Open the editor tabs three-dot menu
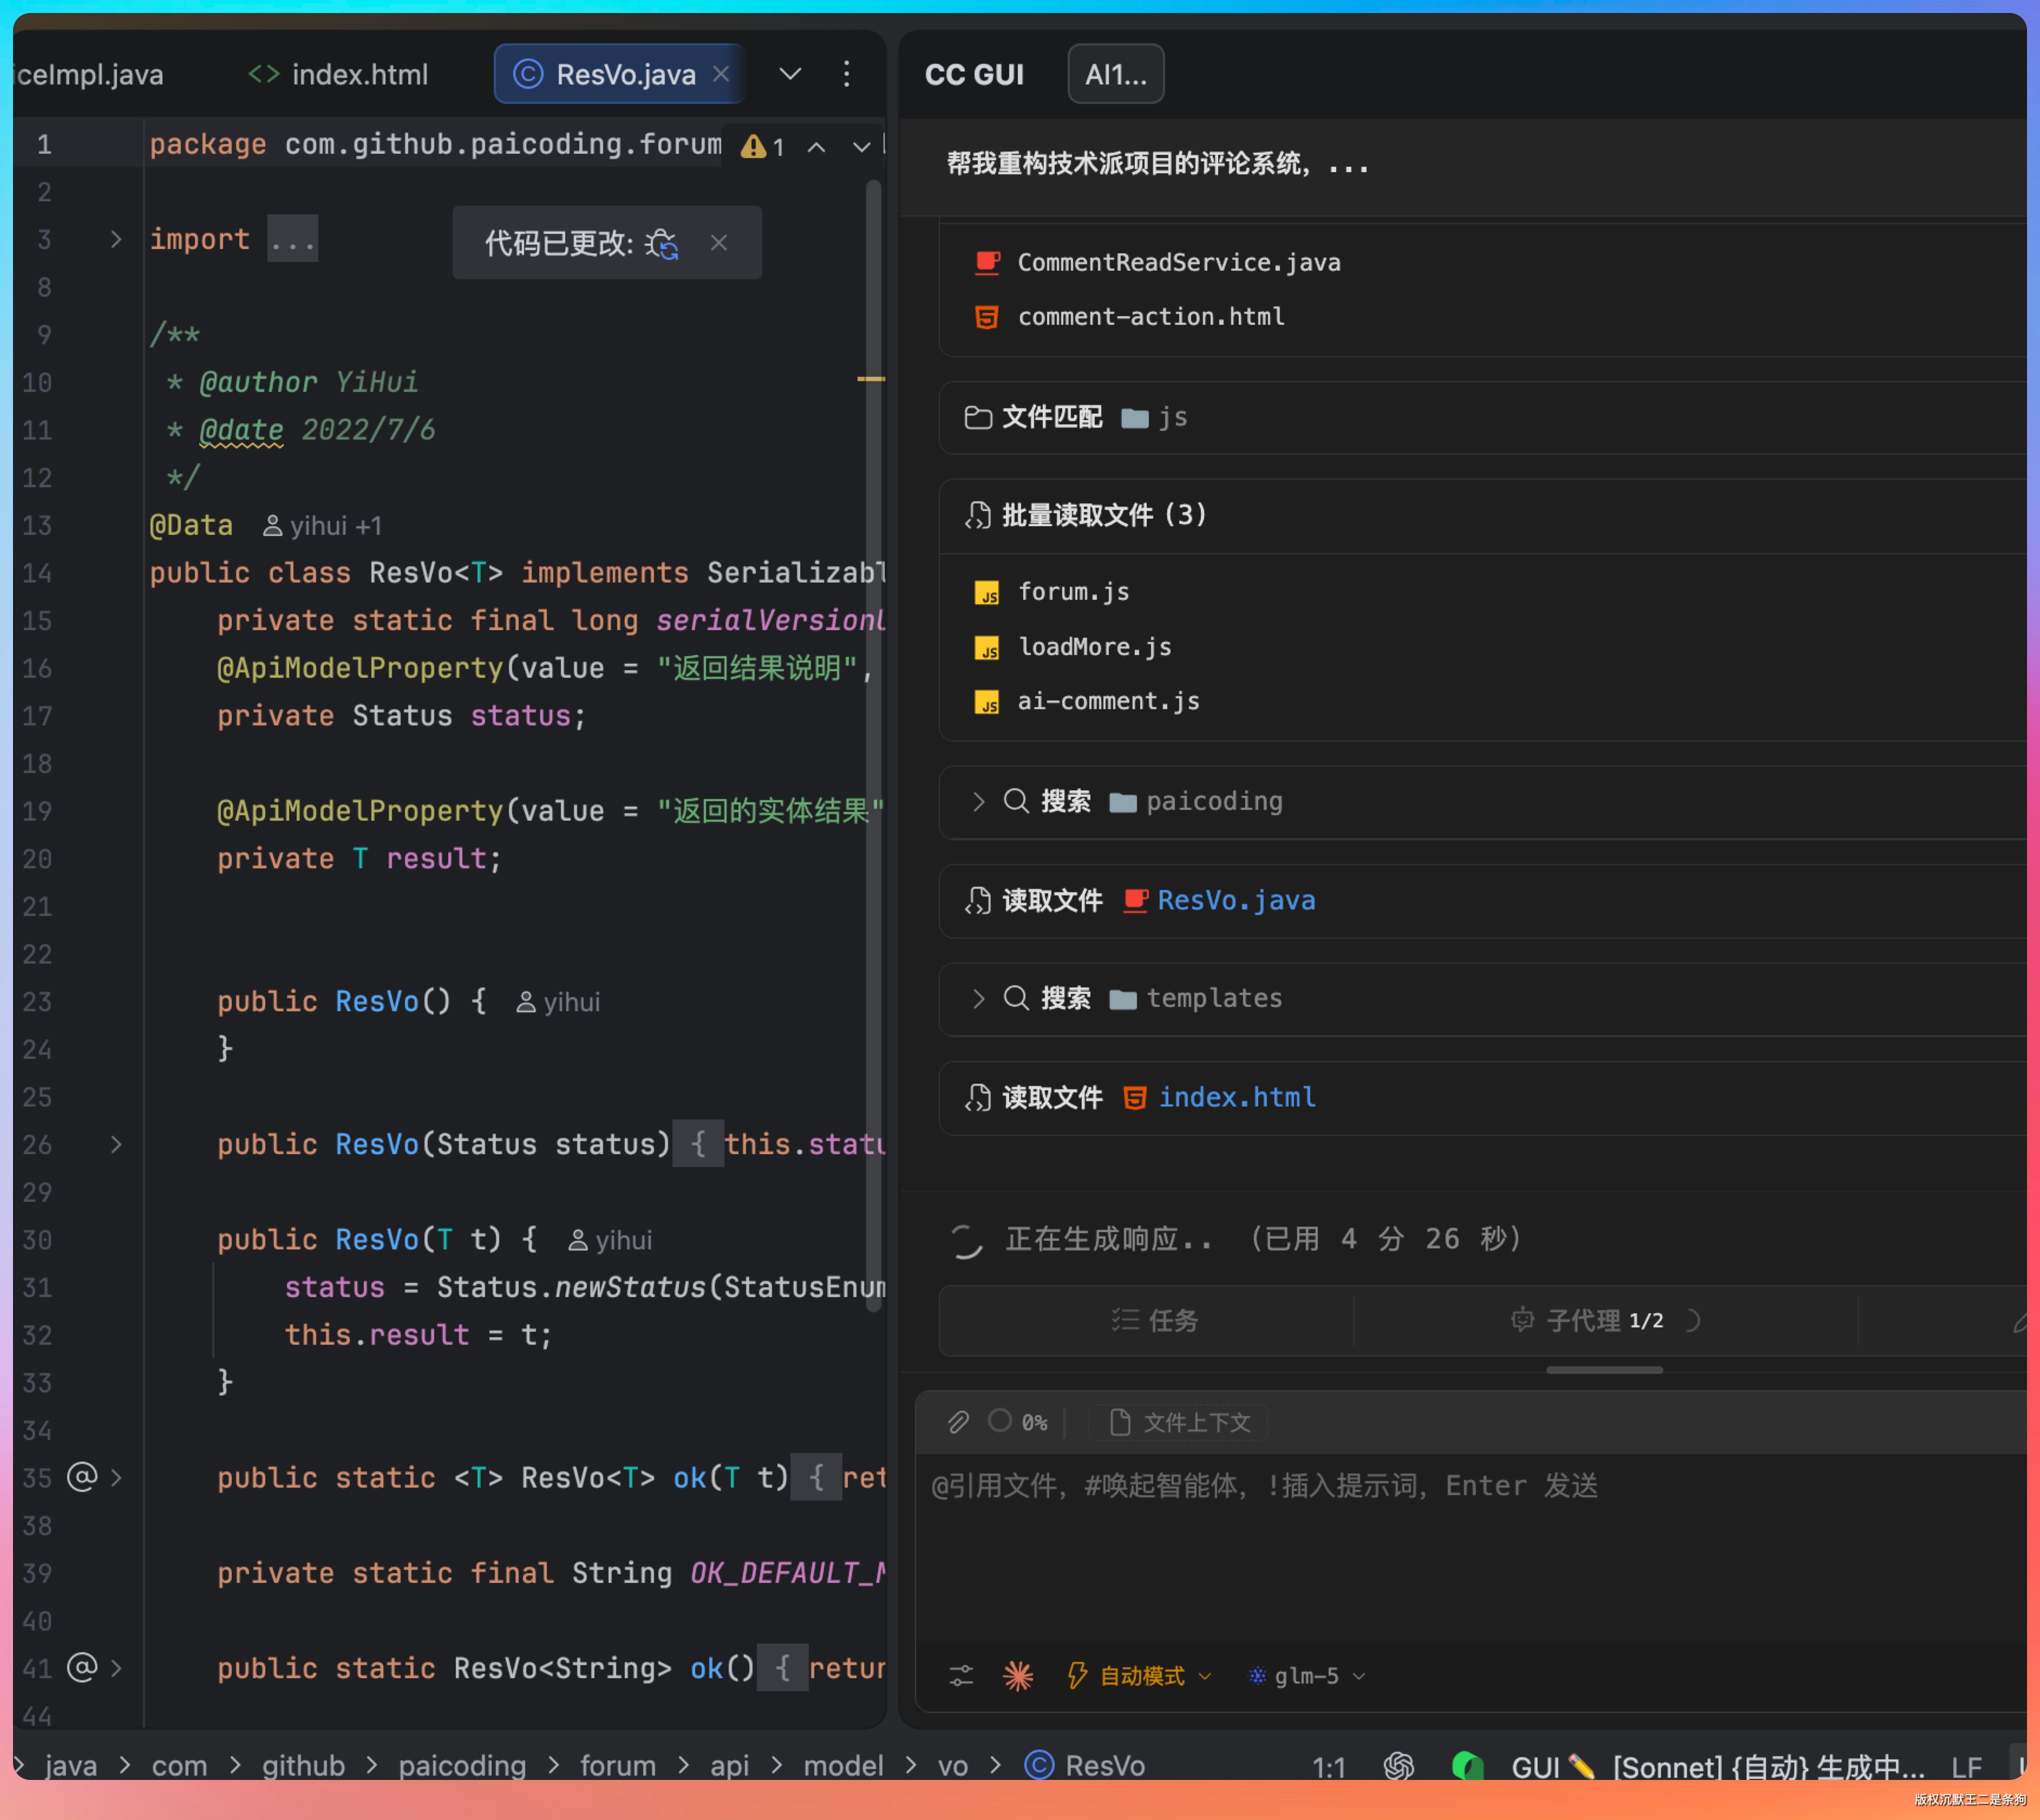 click(x=846, y=74)
